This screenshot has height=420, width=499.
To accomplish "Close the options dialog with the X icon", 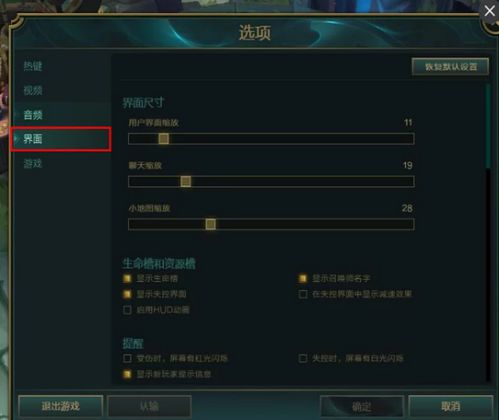I will pos(489,11).
